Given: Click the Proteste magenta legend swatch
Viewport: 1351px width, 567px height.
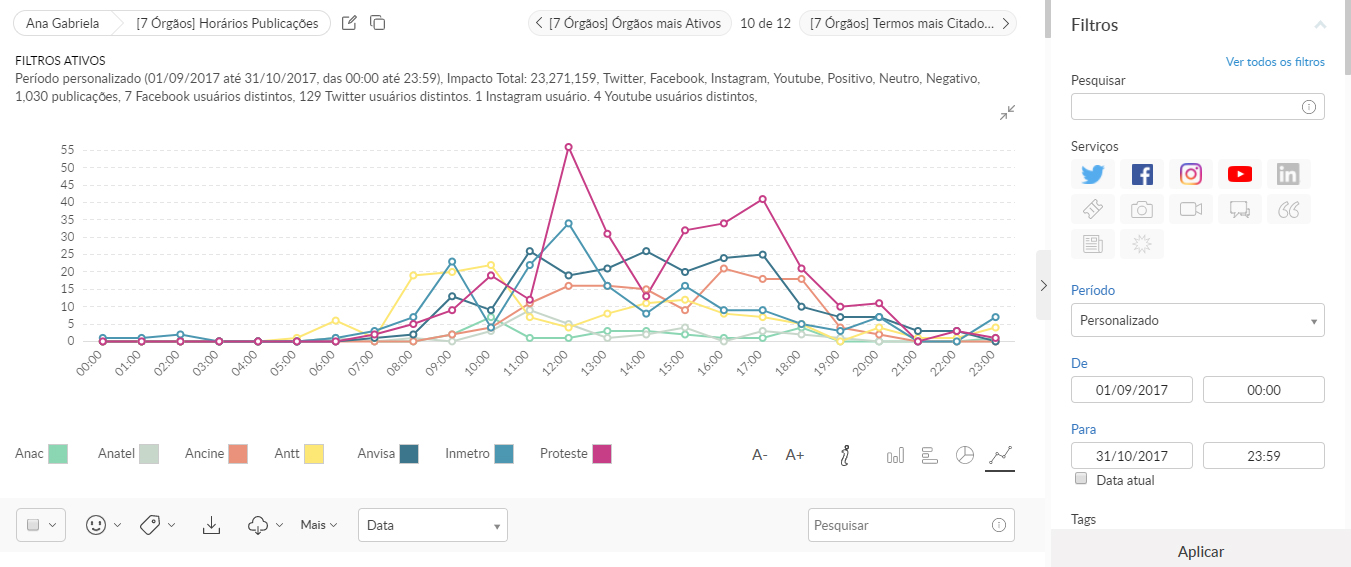Looking at the screenshot, I should tap(602, 454).
